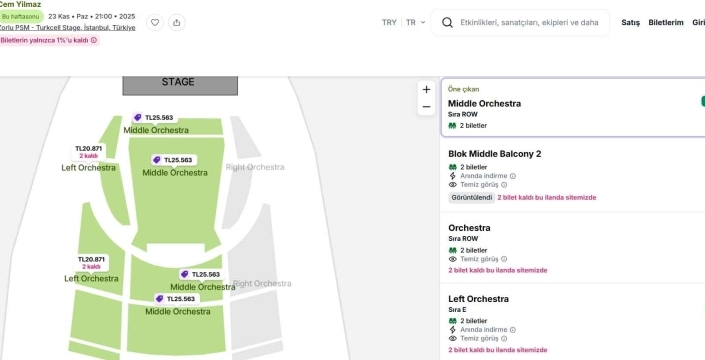This screenshot has height=360, width=705.
Task: Click second Middle Orchestra TL25.563 price tag below stage
Action: coord(174,160)
